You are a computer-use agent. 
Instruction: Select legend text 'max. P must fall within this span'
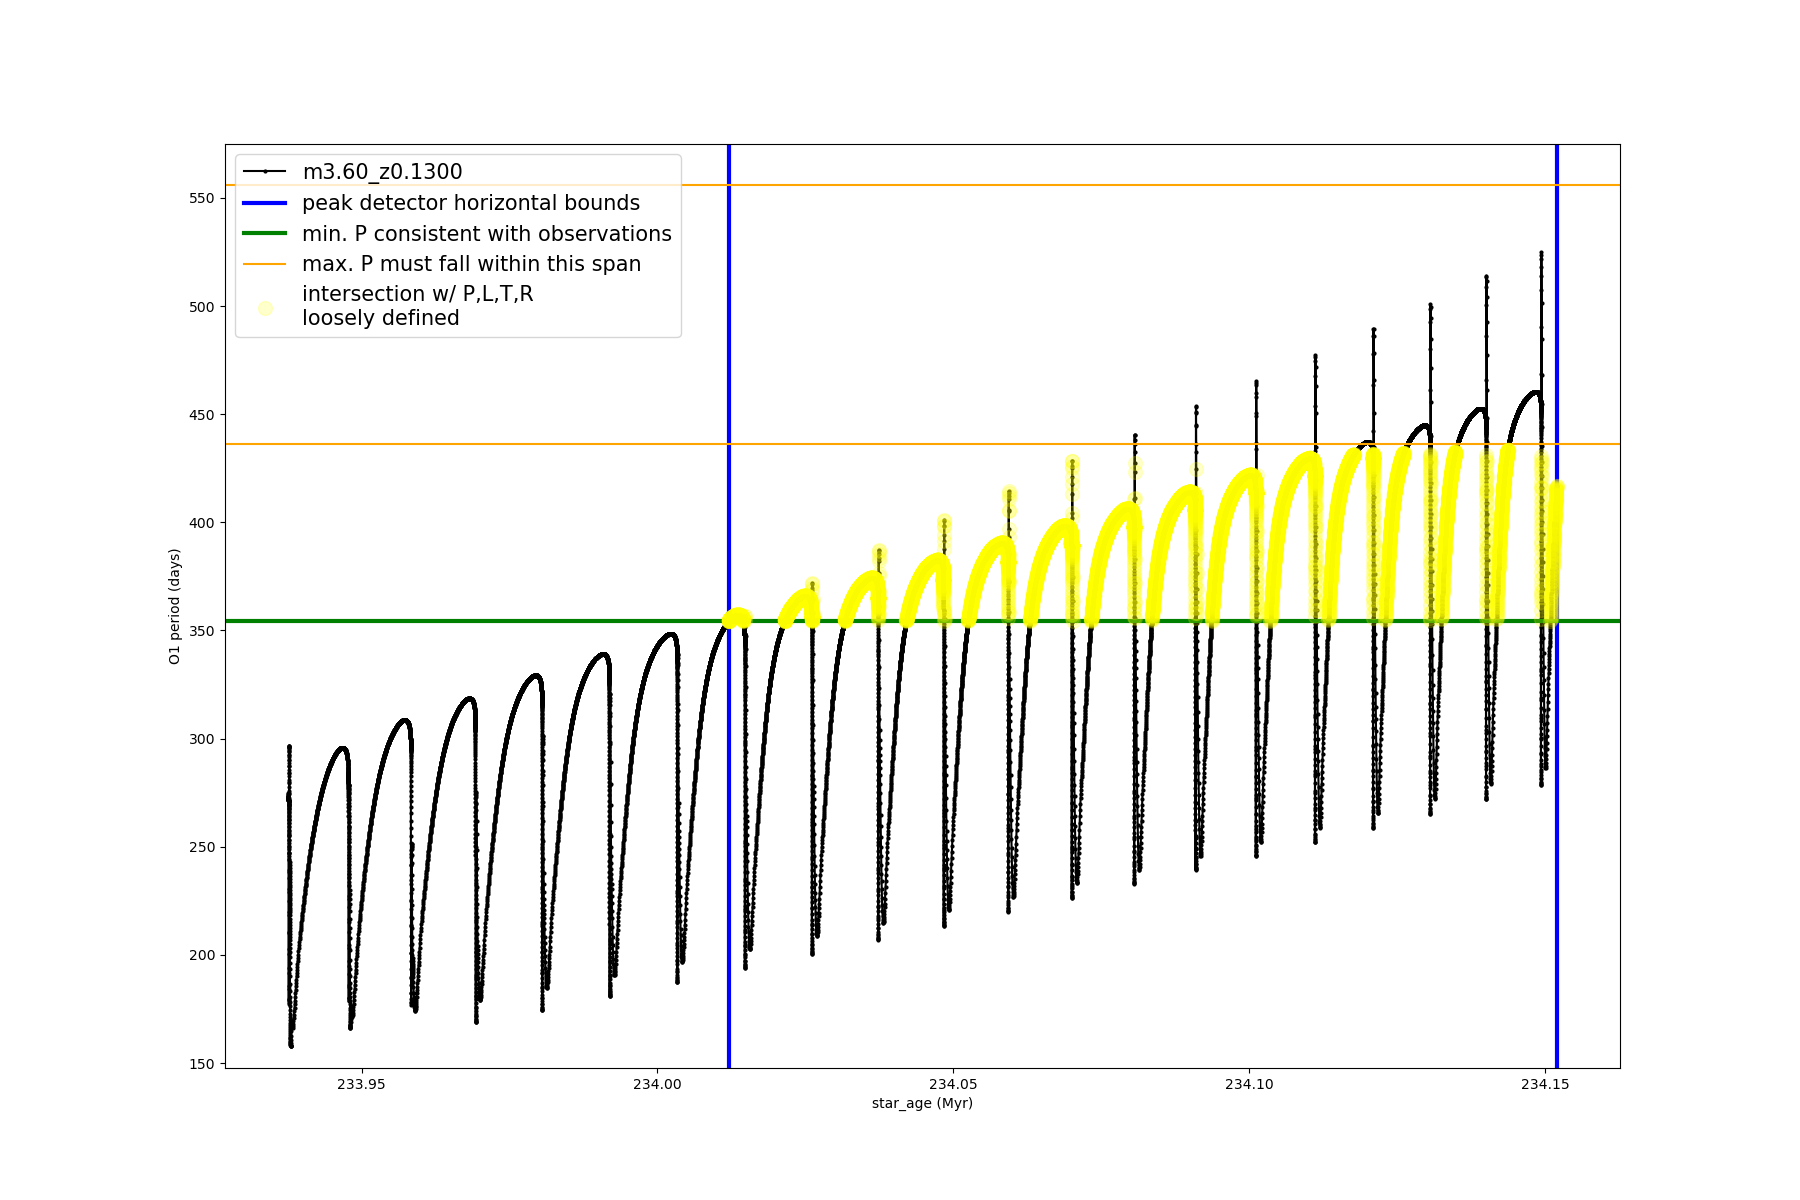pyautogui.click(x=471, y=264)
